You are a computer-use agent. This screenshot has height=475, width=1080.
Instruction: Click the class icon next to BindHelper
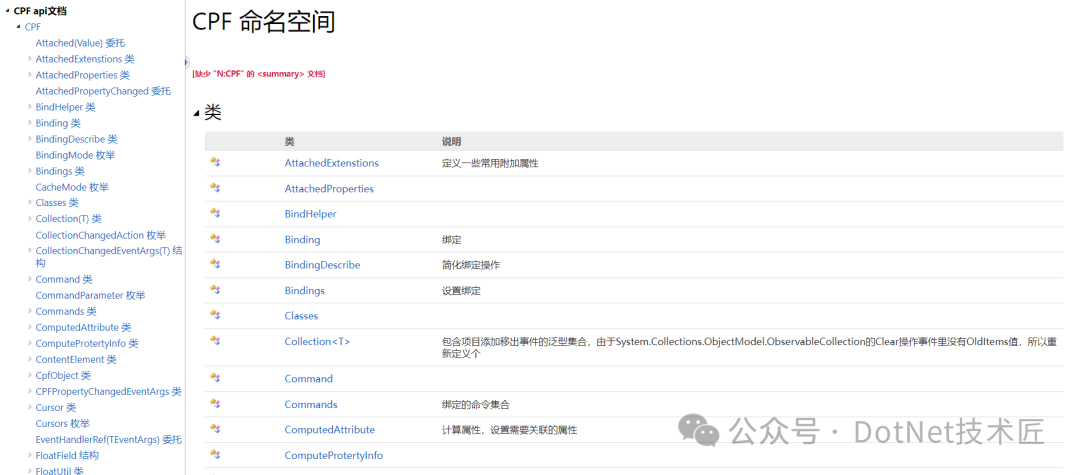214,213
